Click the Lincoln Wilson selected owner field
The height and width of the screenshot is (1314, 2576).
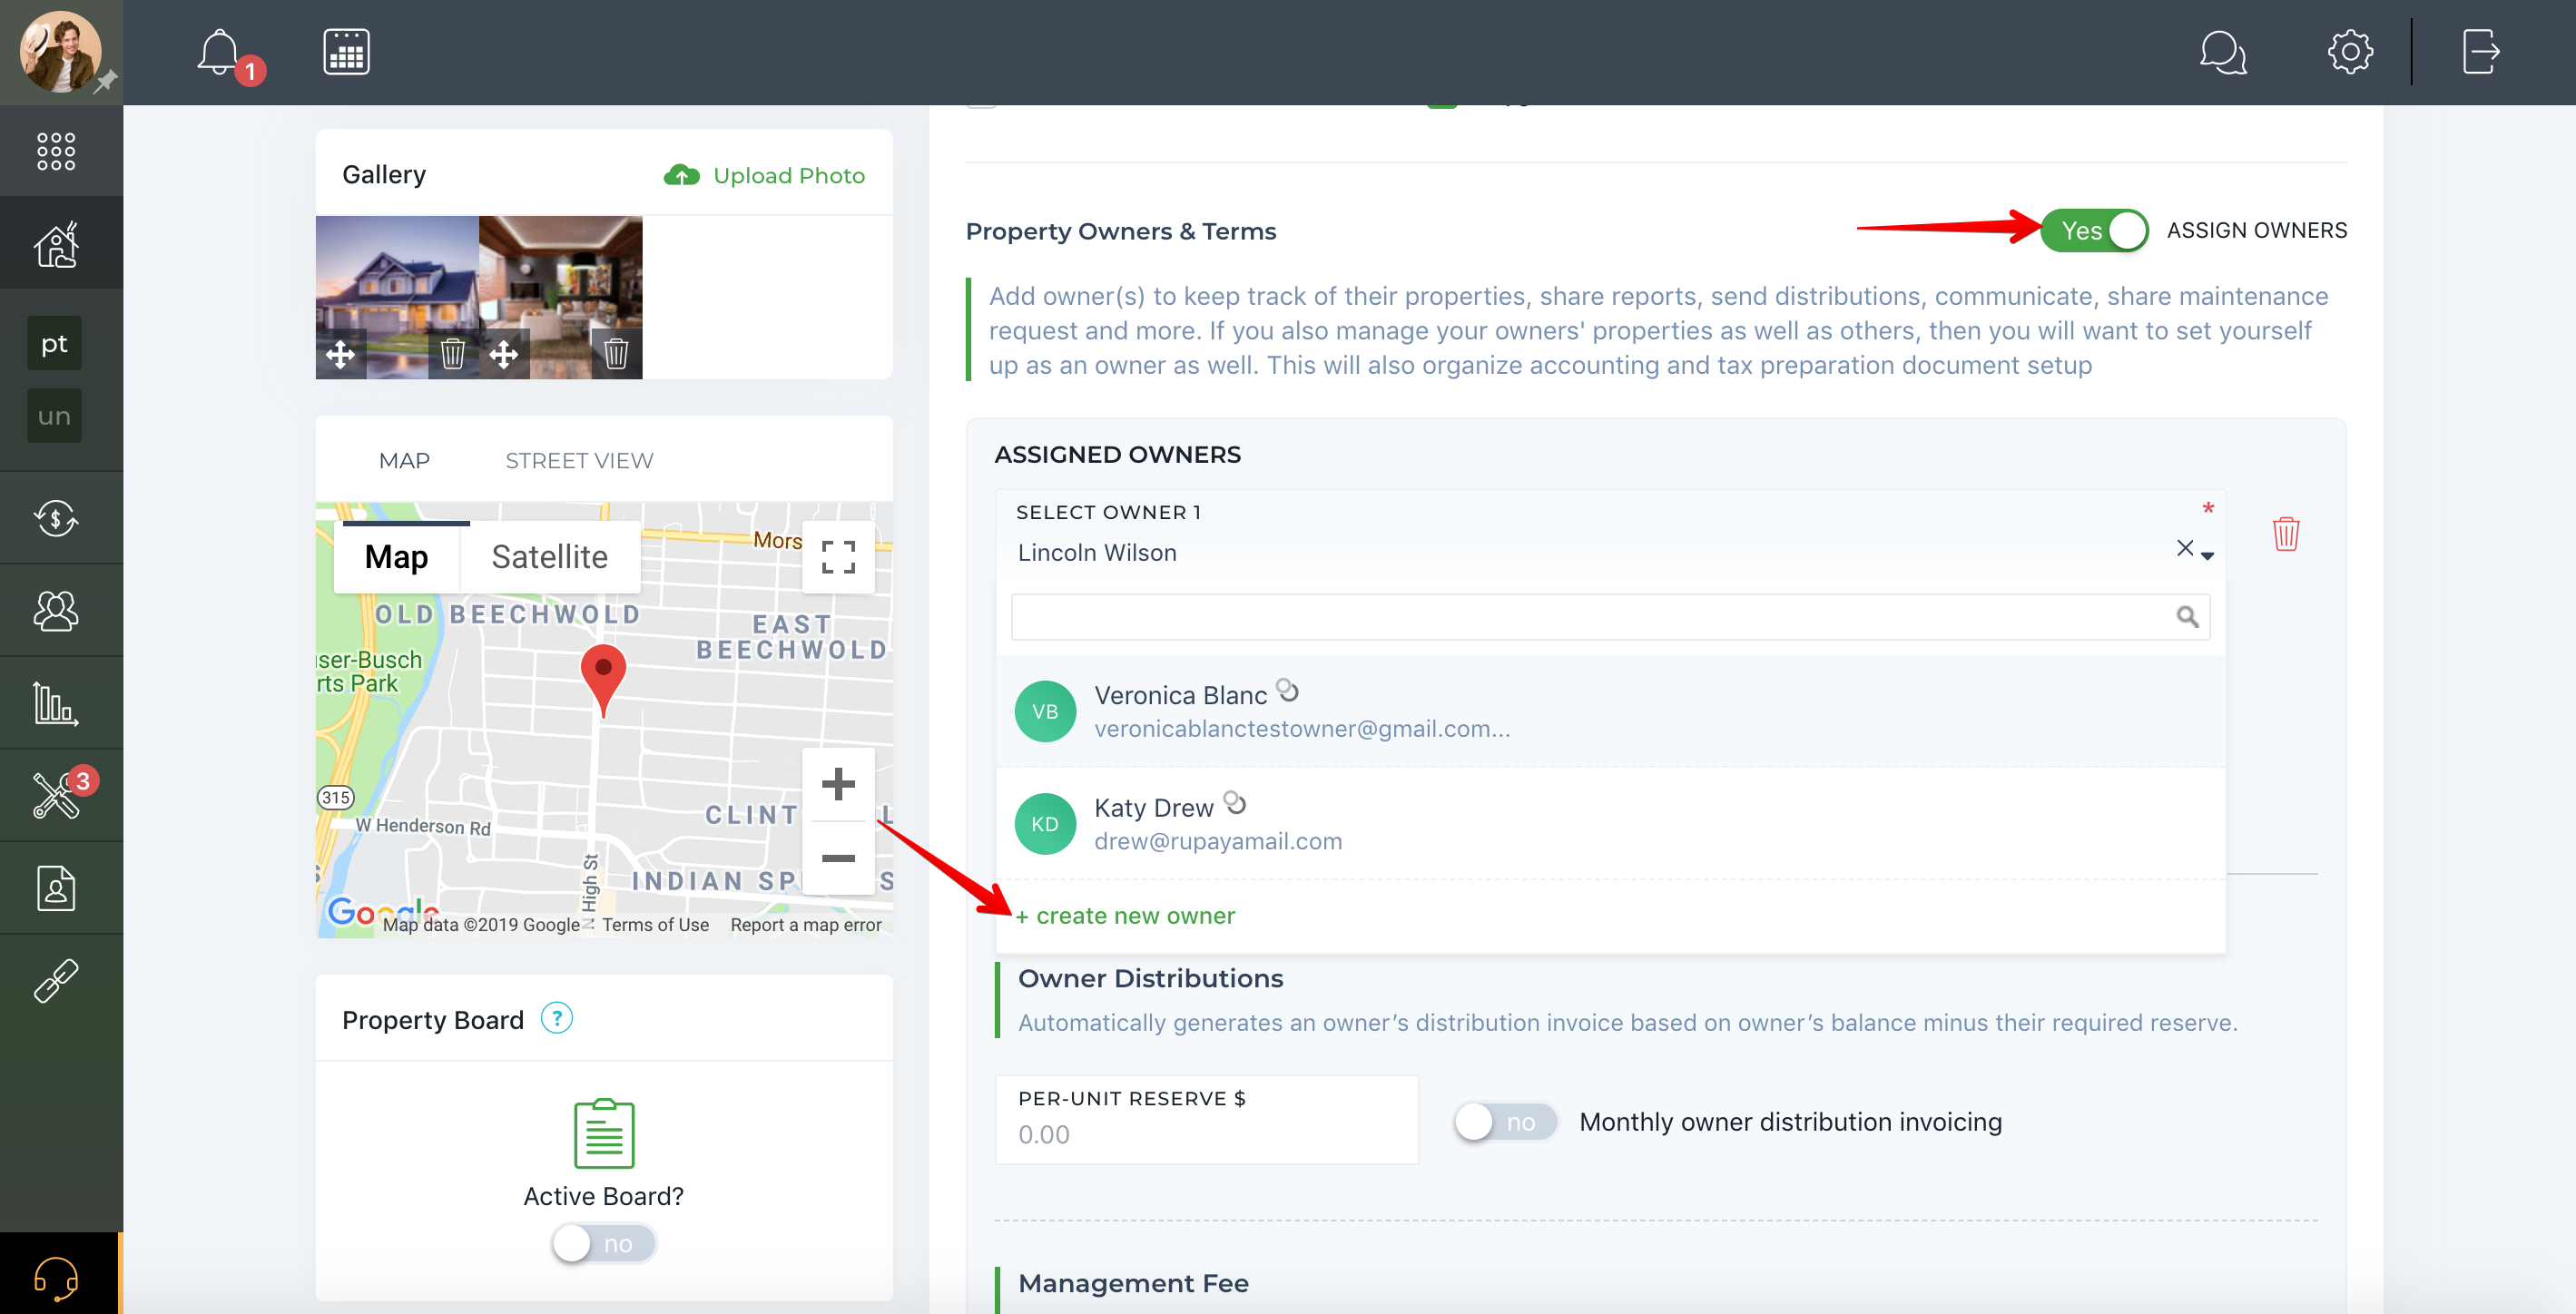pos(1610,534)
